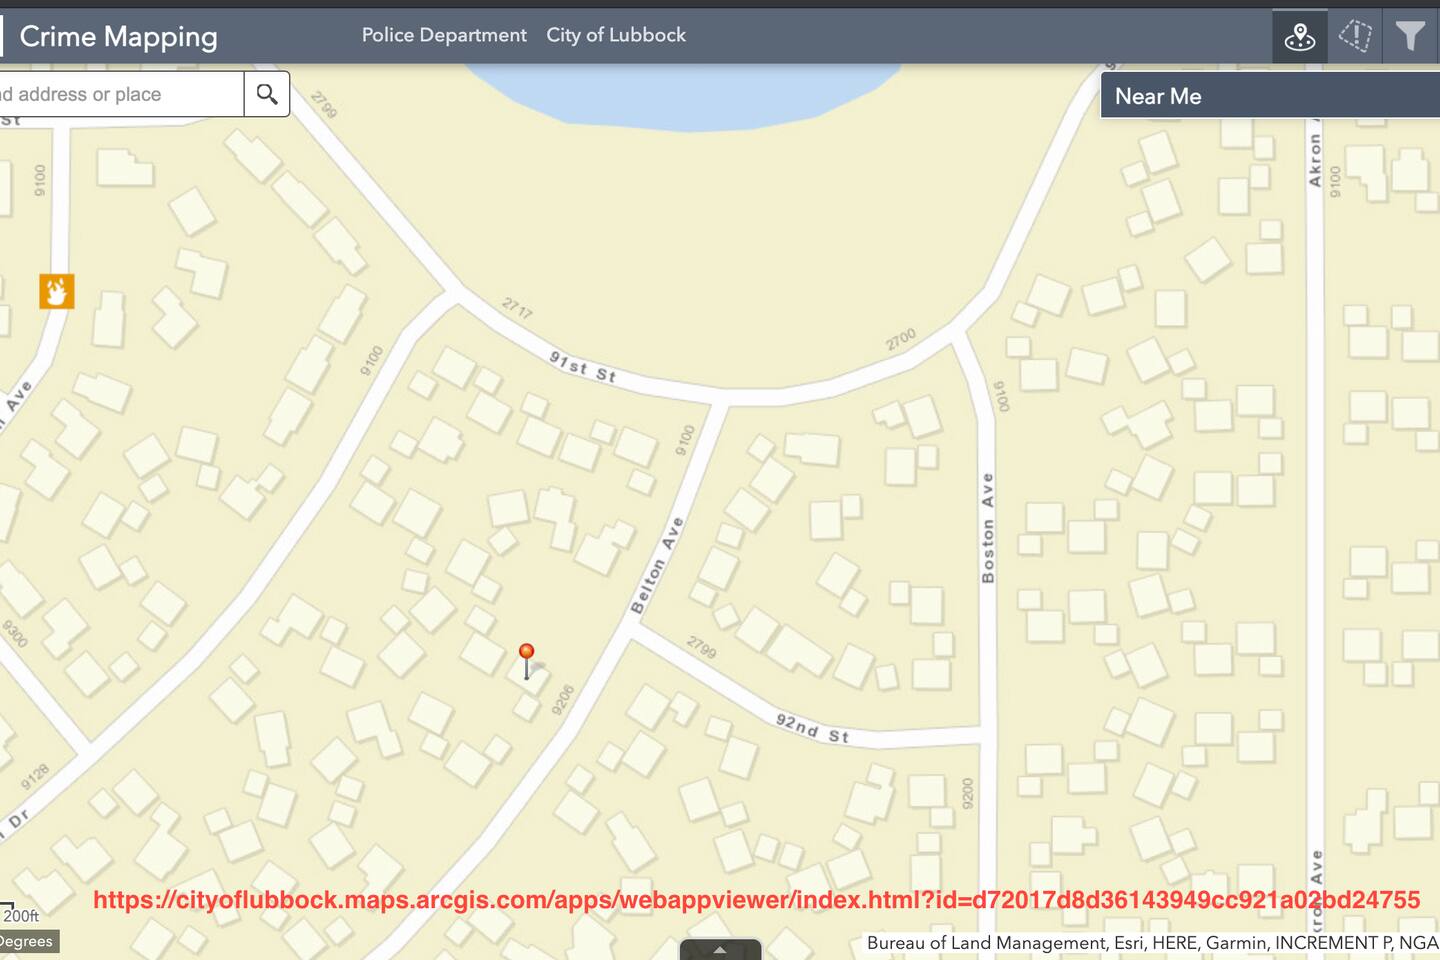Click the magnifying glass search button
This screenshot has width=1440, height=960.
pyautogui.click(x=267, y=94)
